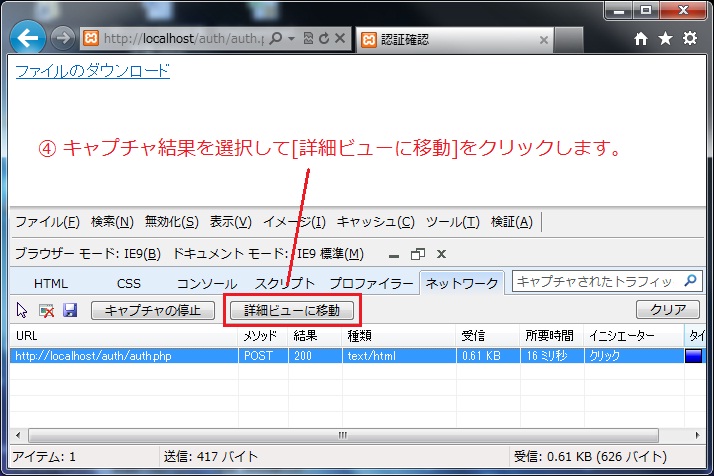Image resolution: width=714 pixels, height=476 pixels.
Task: Go to Home page icon
Action: 641,39
